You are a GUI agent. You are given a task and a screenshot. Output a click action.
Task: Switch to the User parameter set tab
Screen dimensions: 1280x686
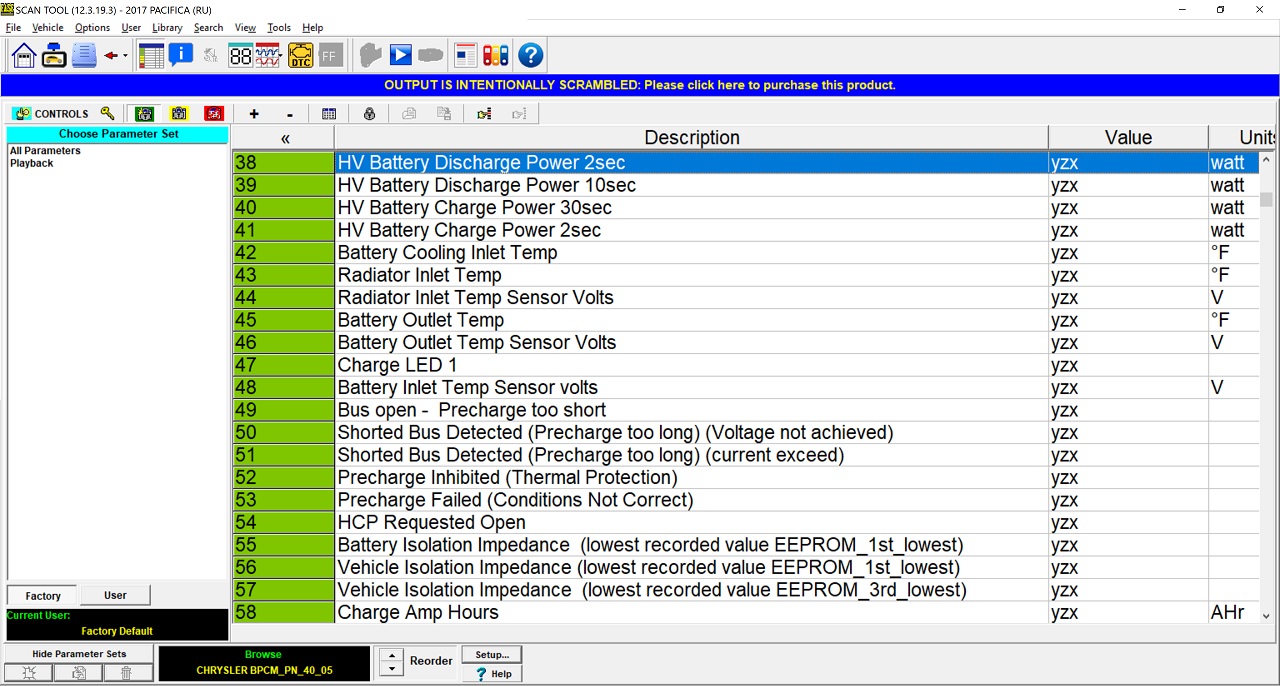(115, 594)
